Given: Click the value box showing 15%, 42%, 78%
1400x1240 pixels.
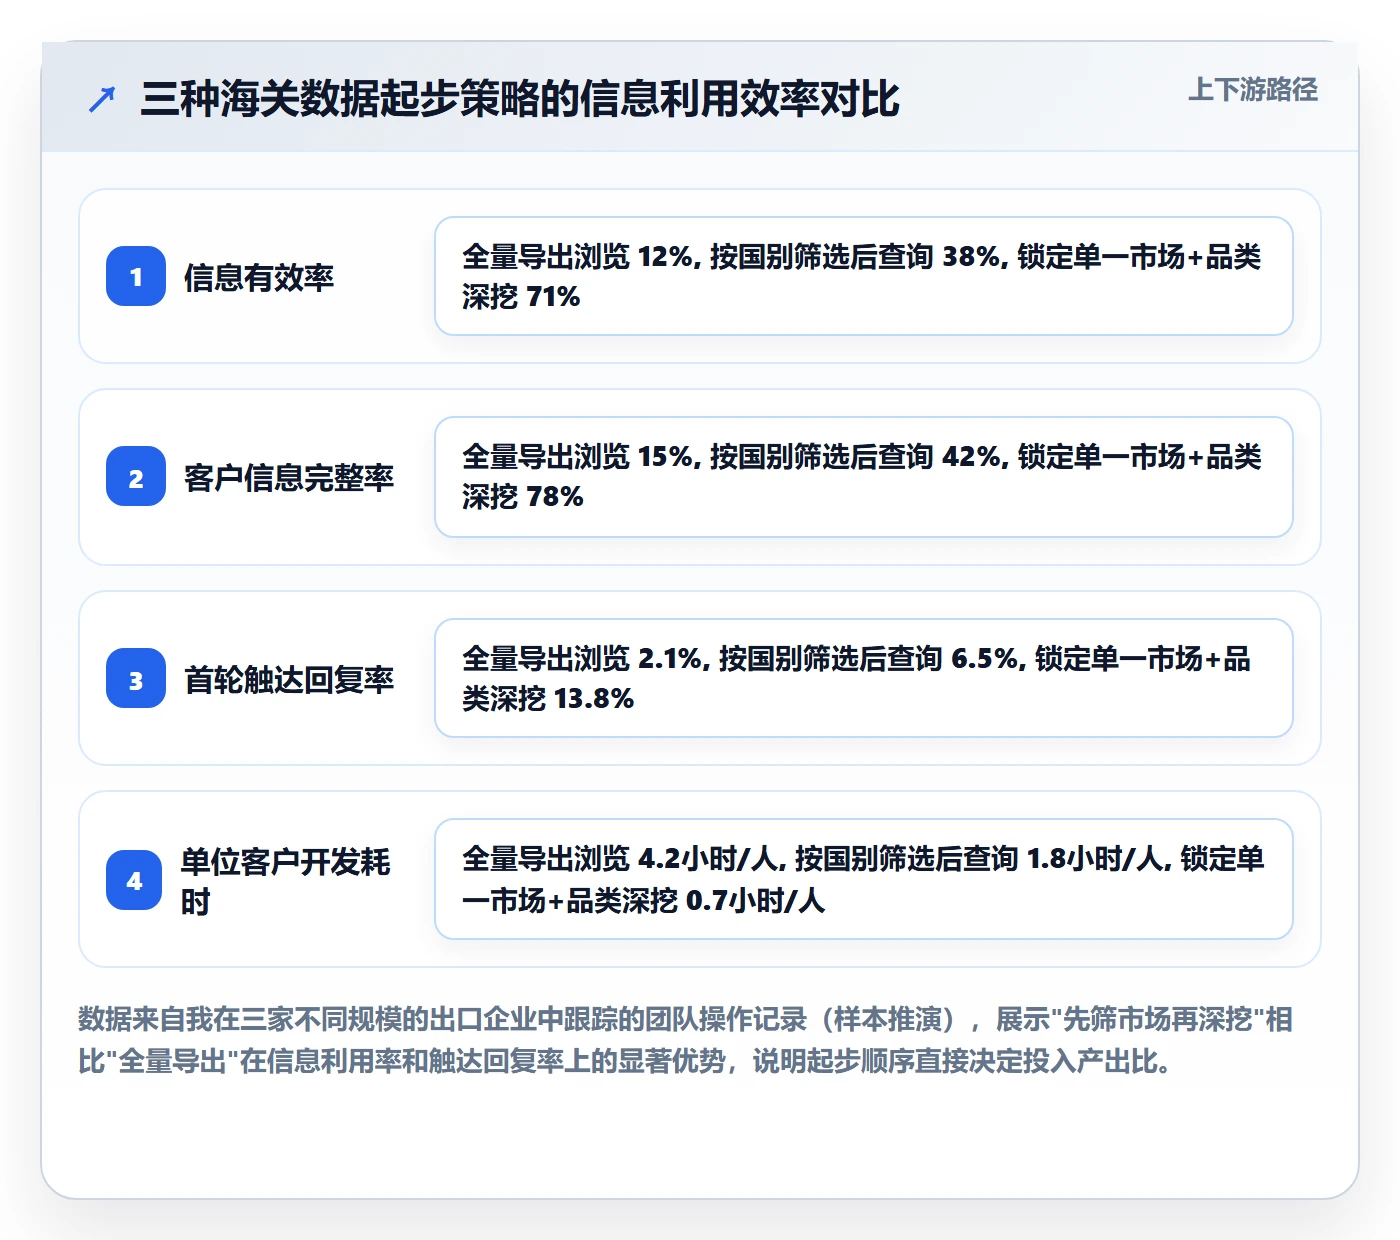Looking at the screenshot, I should pos(864,477).
